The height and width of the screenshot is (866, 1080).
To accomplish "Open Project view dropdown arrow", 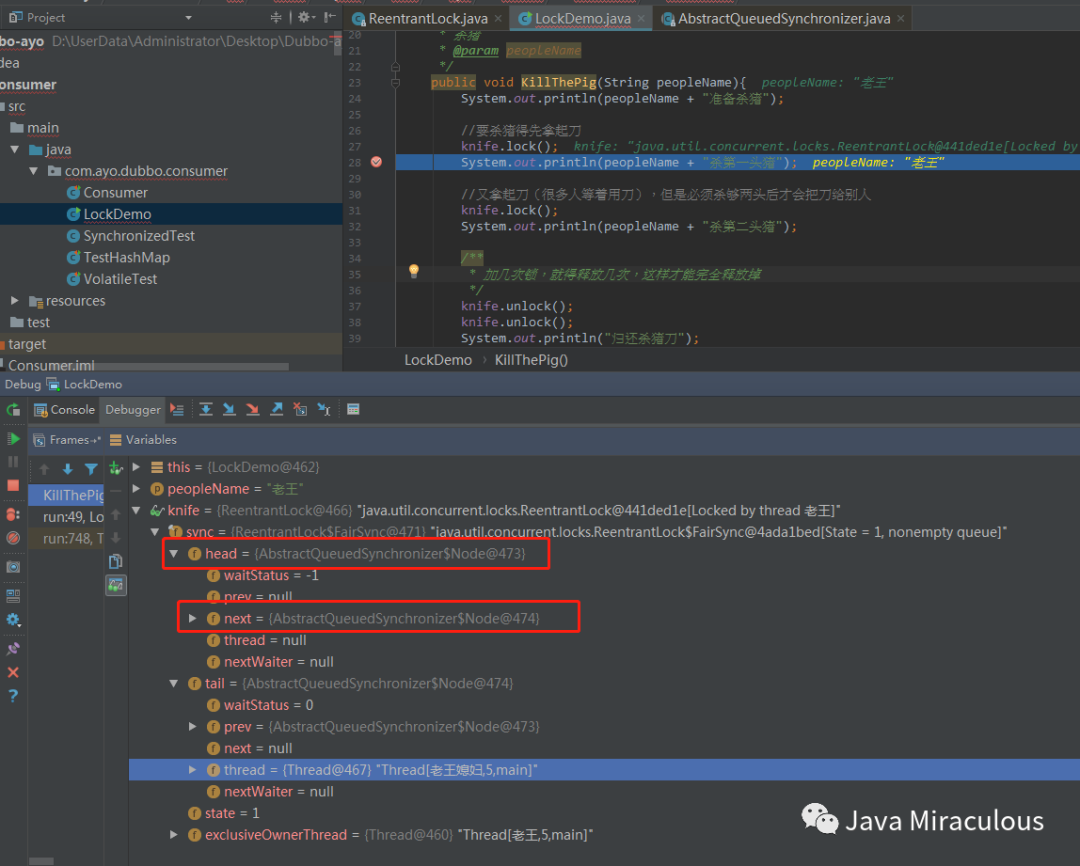I will [189, 18].
